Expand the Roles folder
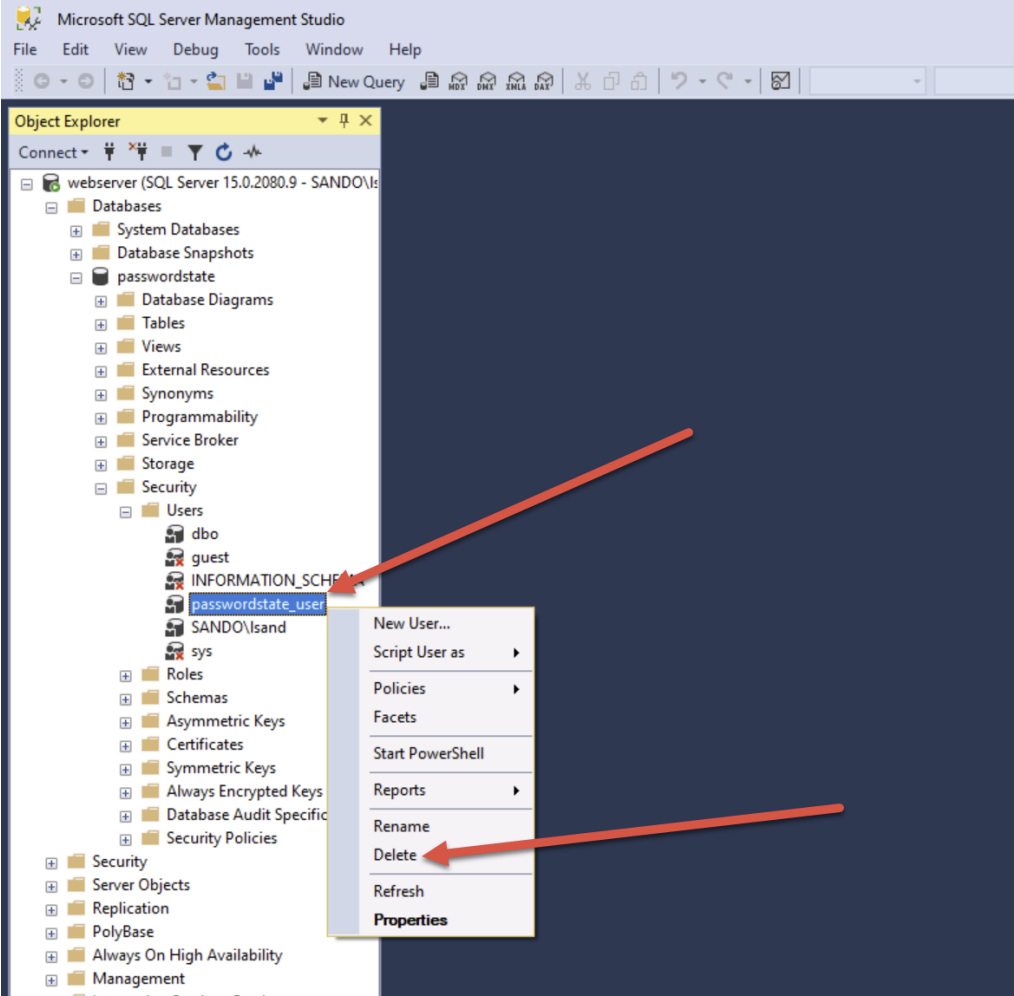The width and height of the screenshot is (1014, 996). (x=125, y=676)
